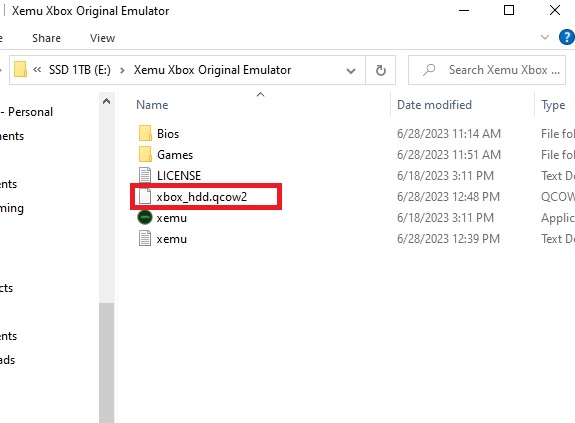575x423 pixels.
Task: Refresh the current folder view
Action: tap(381, 70)
